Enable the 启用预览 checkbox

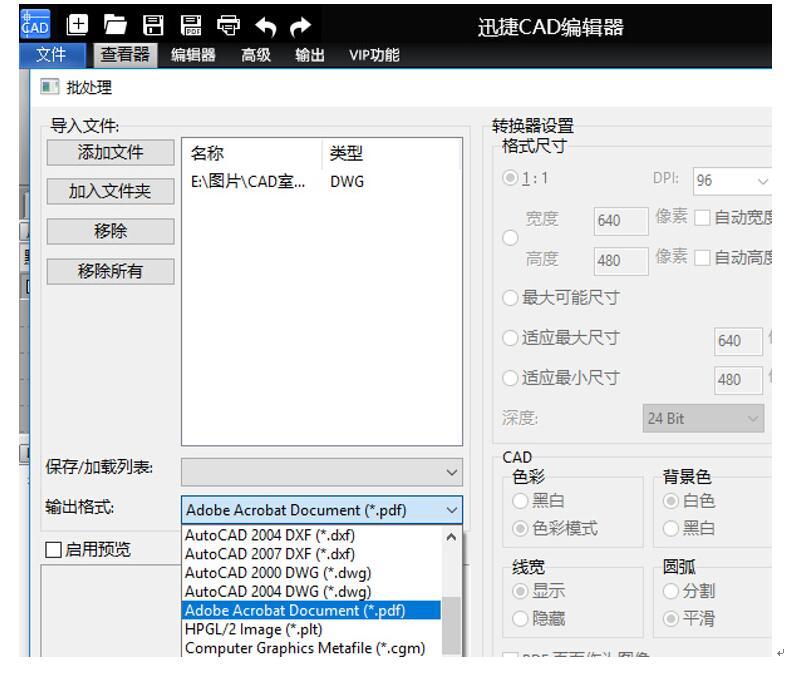coord(53,549)
